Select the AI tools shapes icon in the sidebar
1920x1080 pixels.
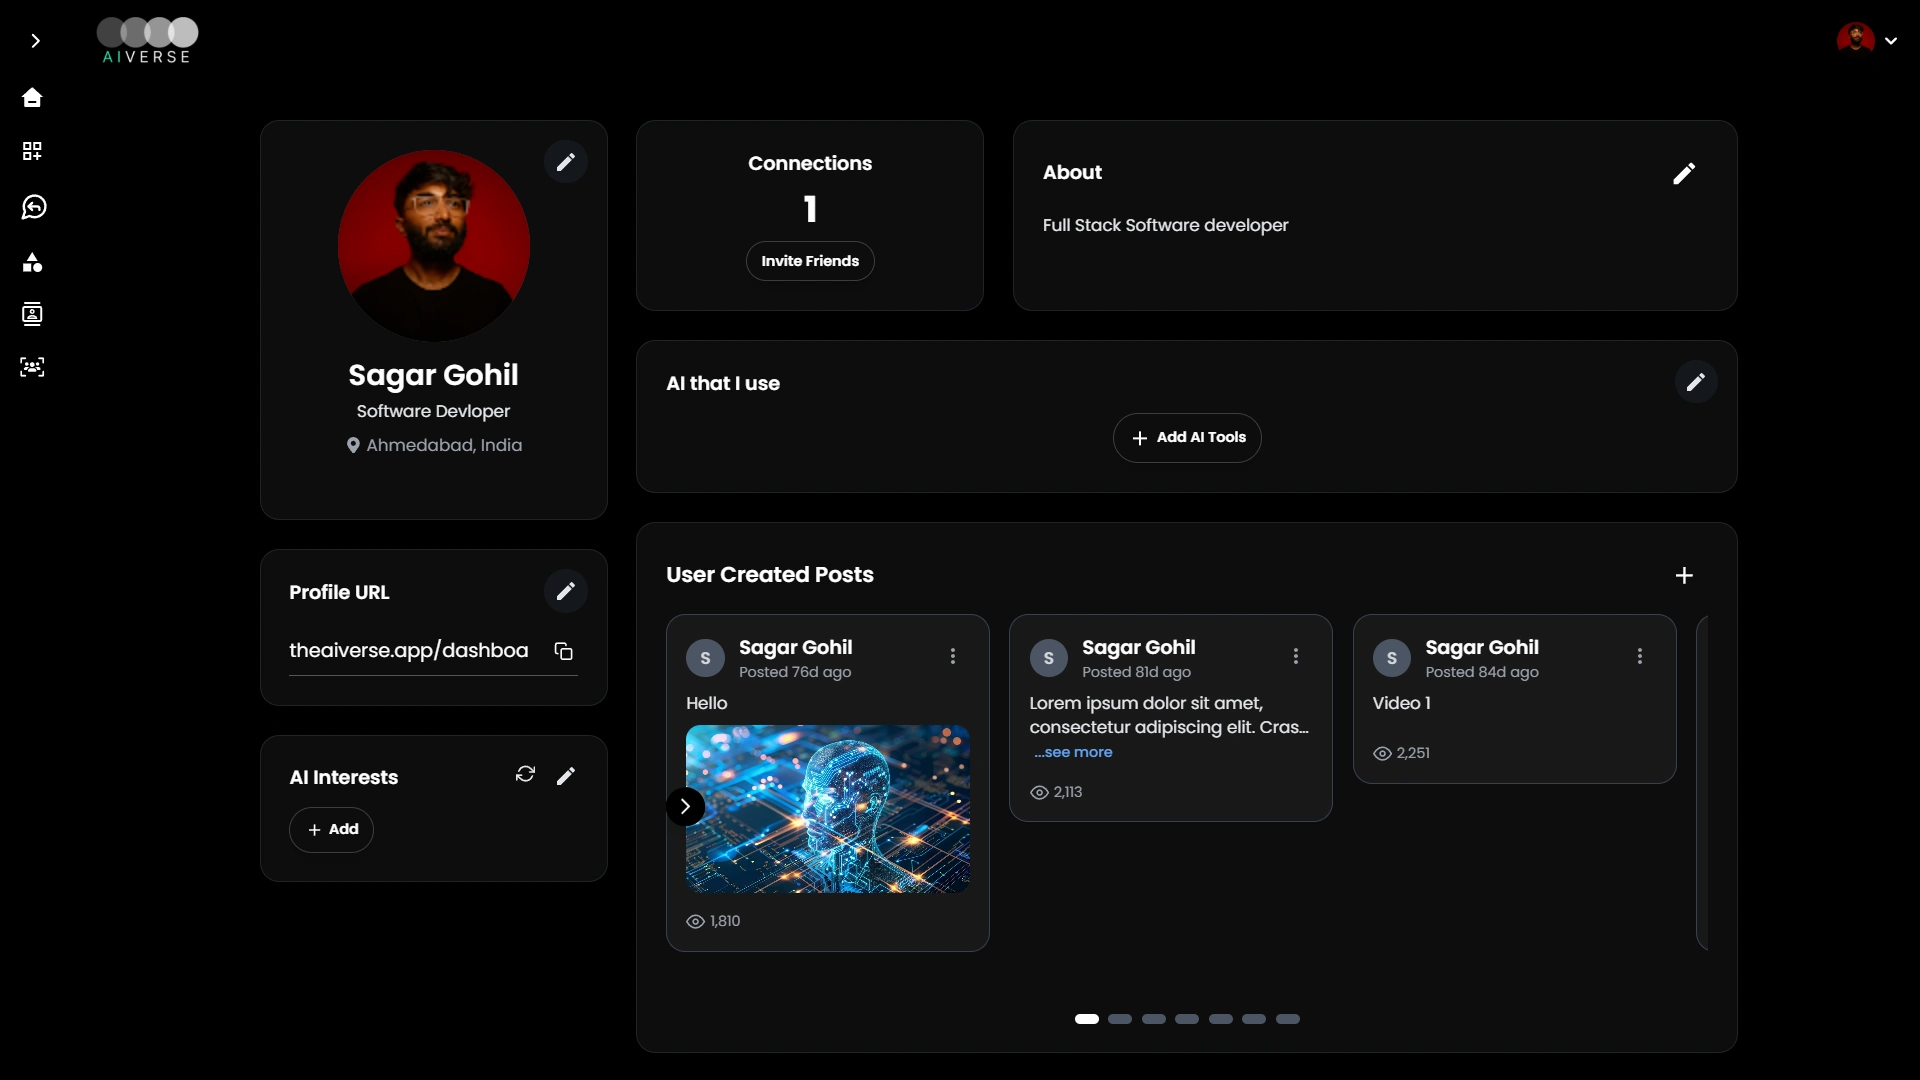32,262
